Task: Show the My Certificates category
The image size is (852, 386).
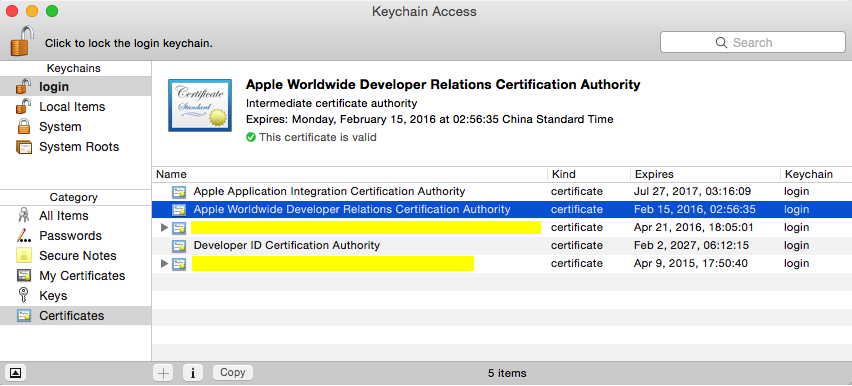Action: click(76, 276)
